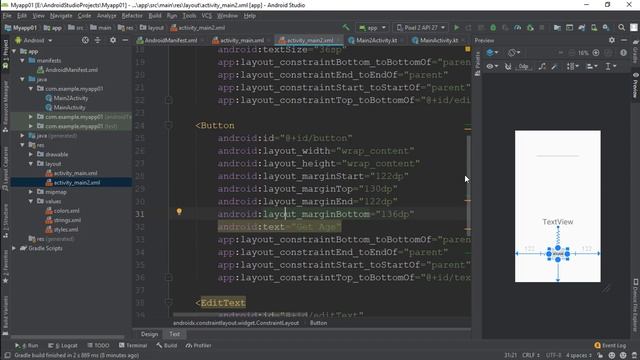Image resolution: width=640 pixels, height=360 pixels.
Task: Toggle the Resource Manager side tab
Action: pos(5,106)
